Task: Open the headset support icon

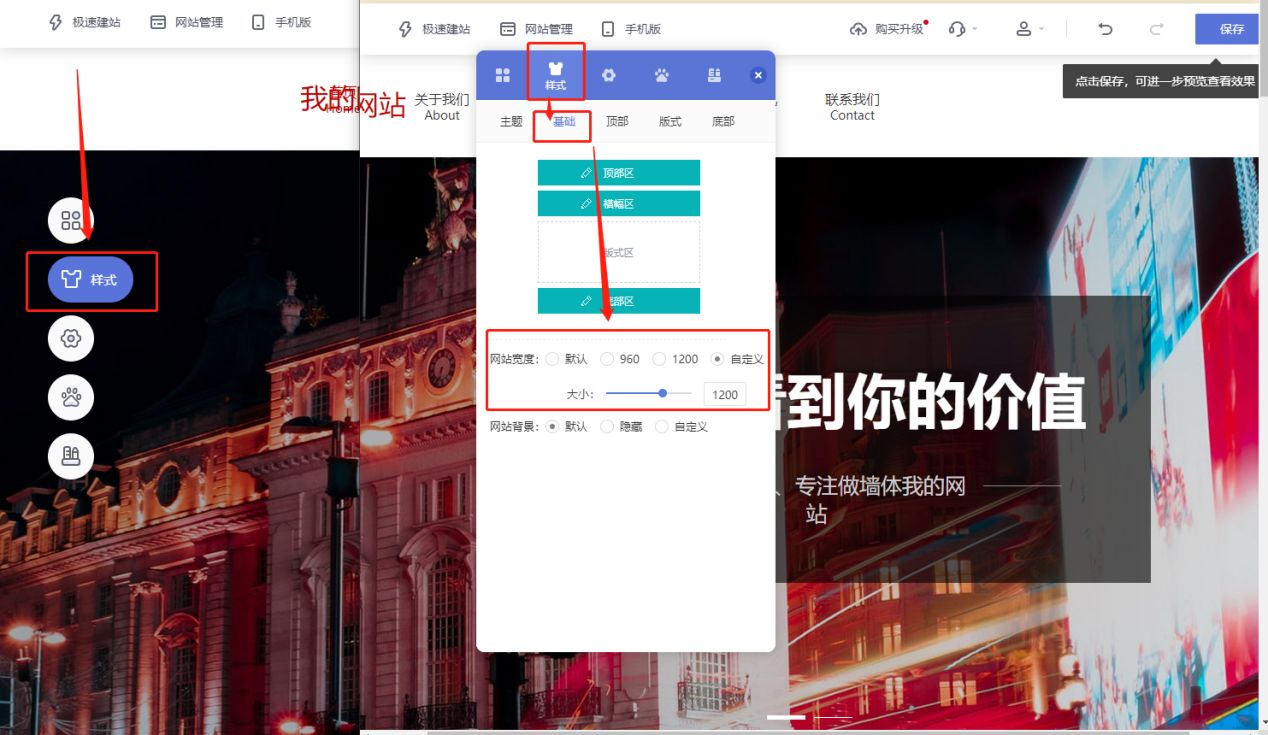Action: pos(957,29)
